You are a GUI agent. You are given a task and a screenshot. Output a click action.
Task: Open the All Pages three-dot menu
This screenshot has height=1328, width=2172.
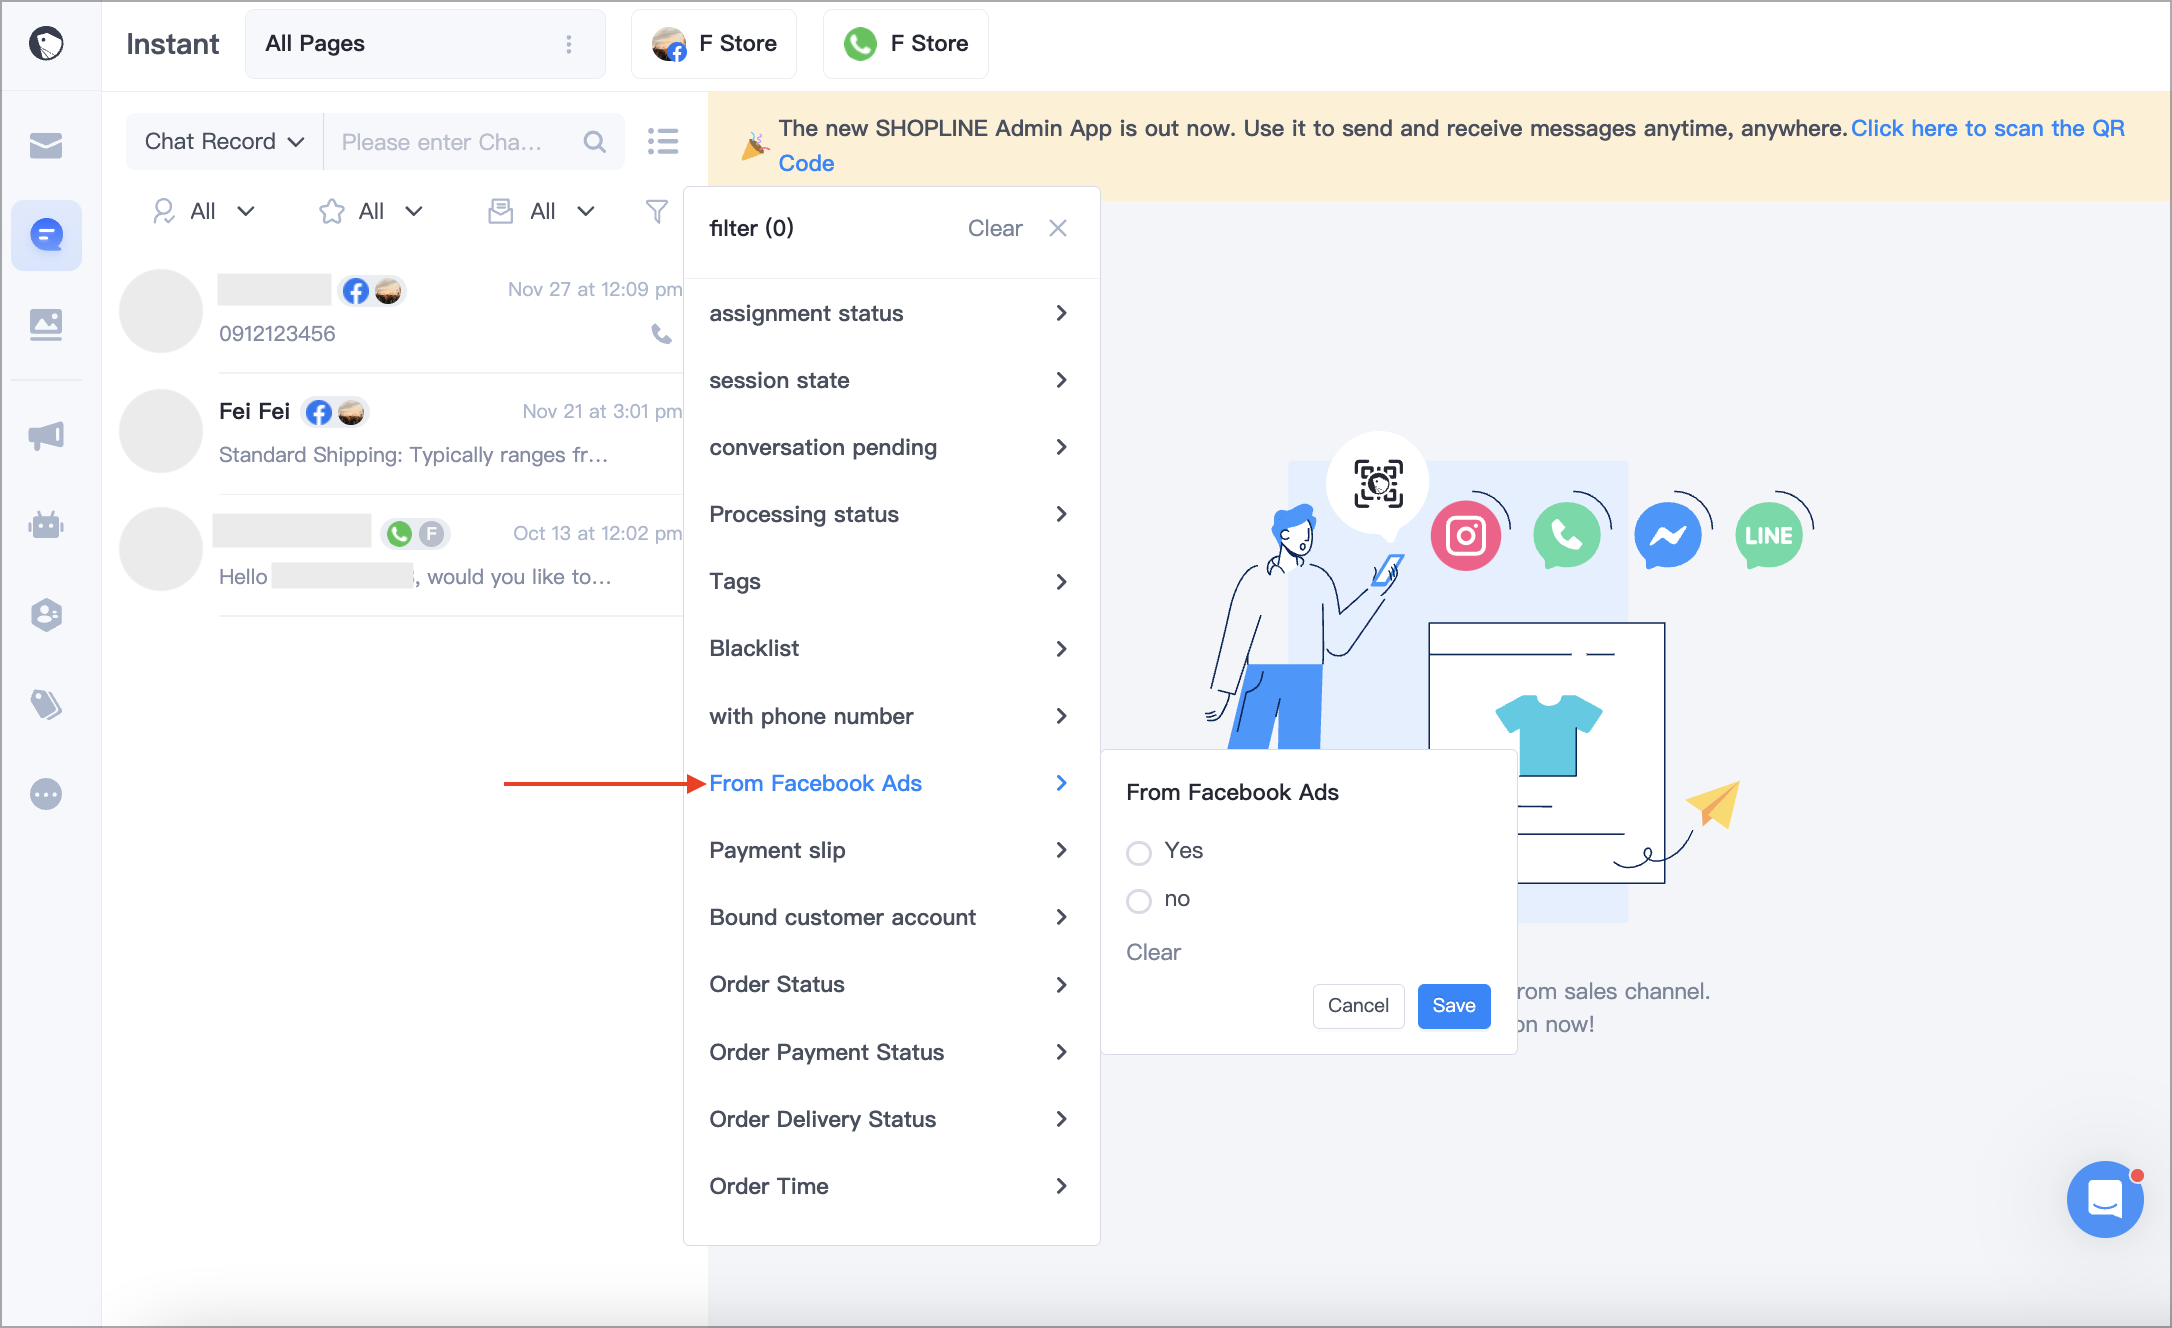click(569, 44)
